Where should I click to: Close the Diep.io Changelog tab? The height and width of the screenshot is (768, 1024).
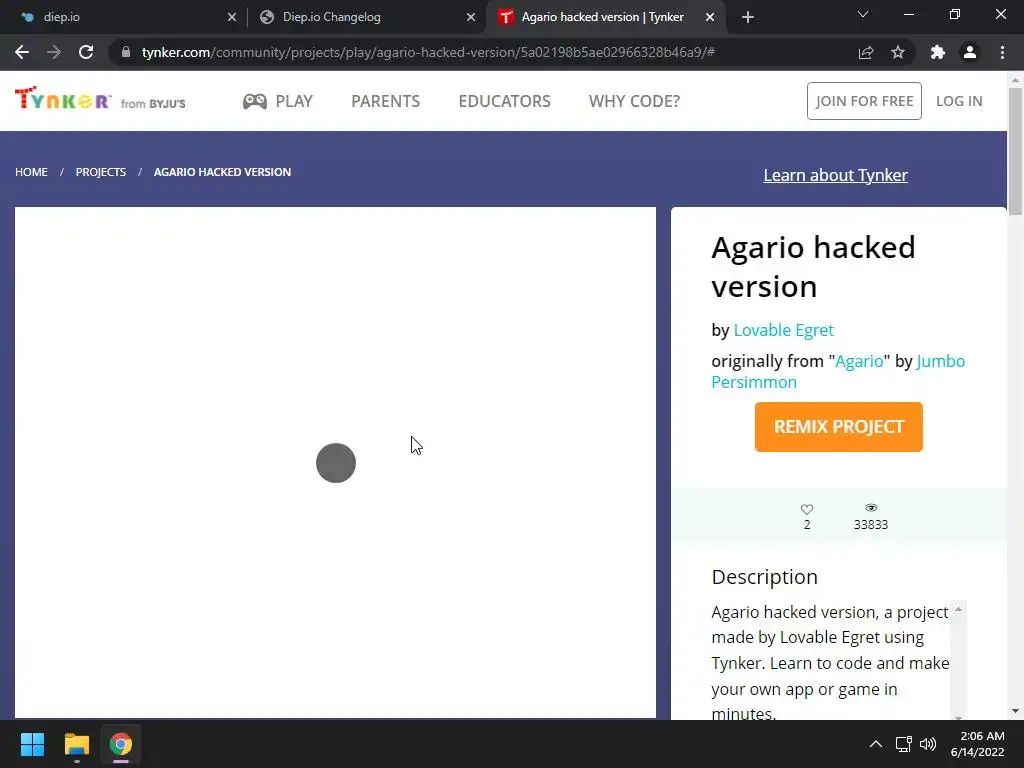[x=471, y=18]
